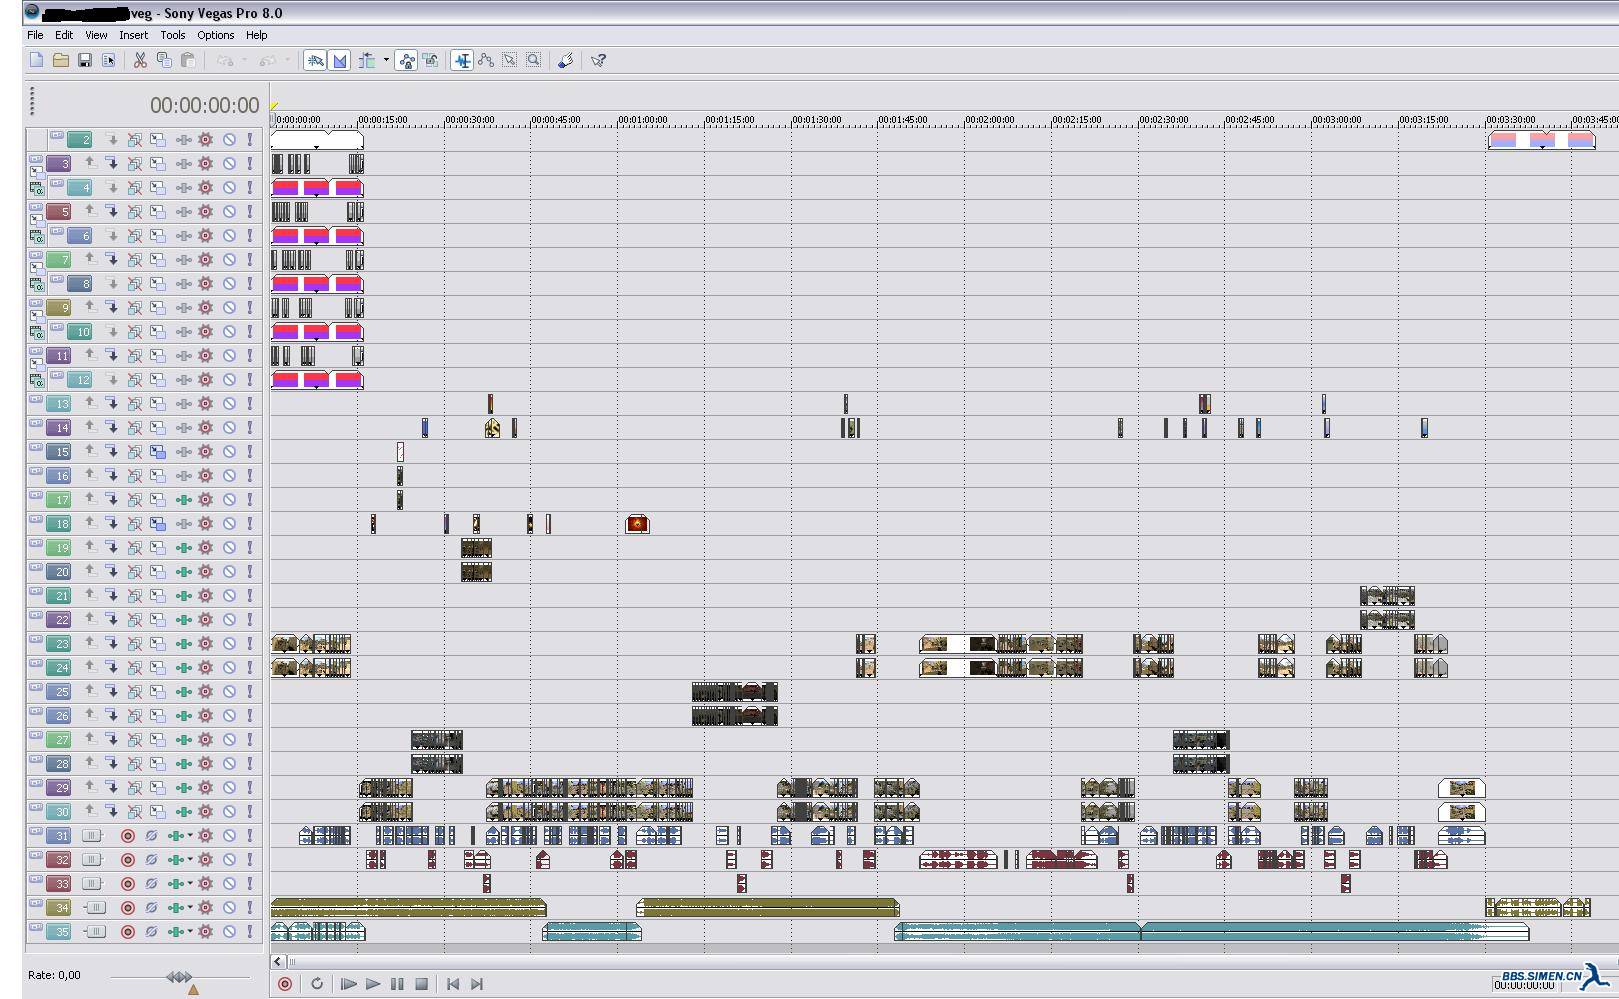
Task: Mute track 13
Action: [x=229, y=403]
